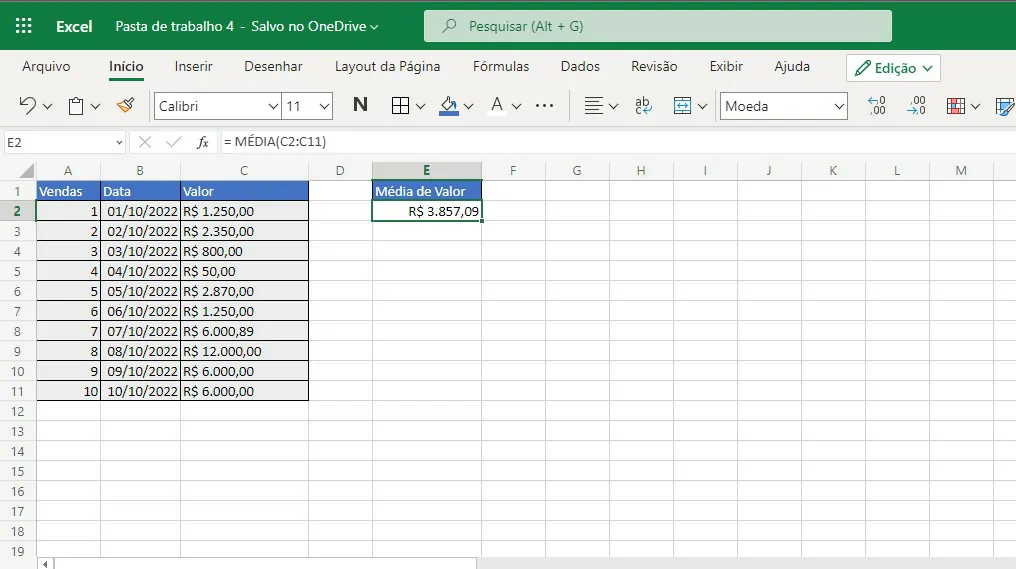Click the Name Box showing E2

coord(58,142)
